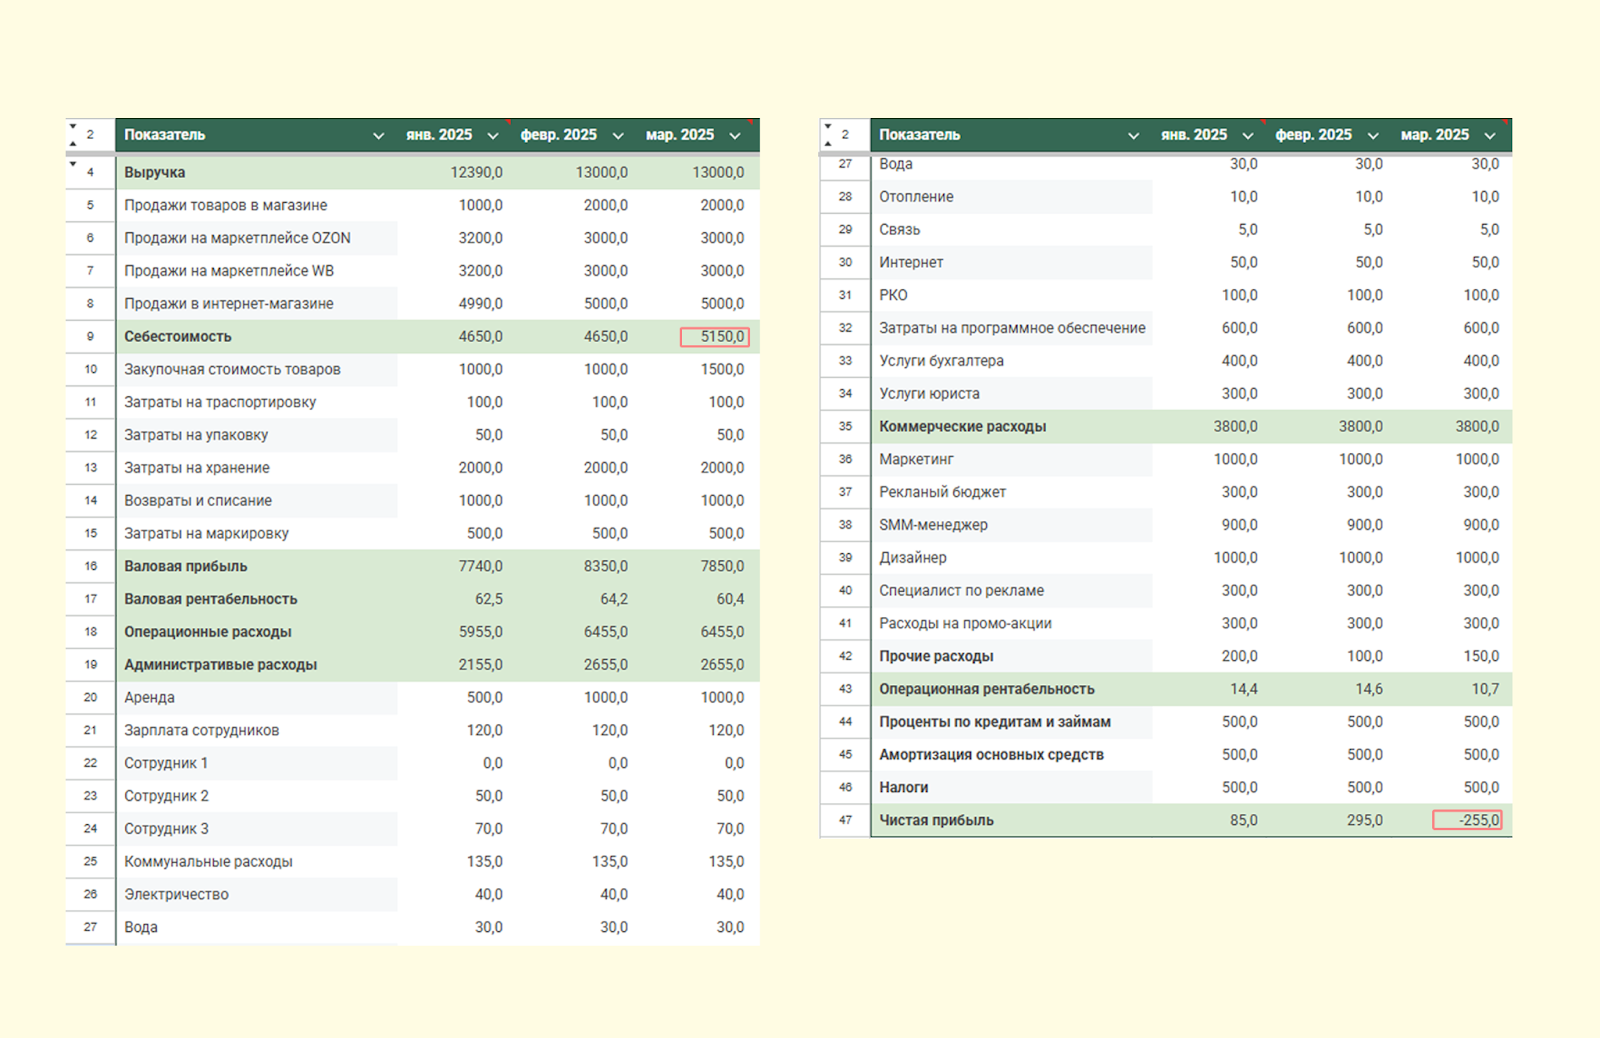Open янв. 2025 filter dropdown in left table

pyautogui.click(x=493, y=136)
